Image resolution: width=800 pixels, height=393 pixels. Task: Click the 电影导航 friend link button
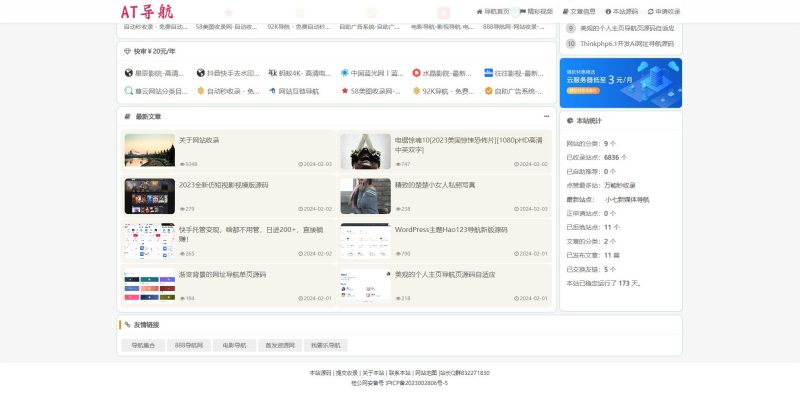(x=234, y=346)
